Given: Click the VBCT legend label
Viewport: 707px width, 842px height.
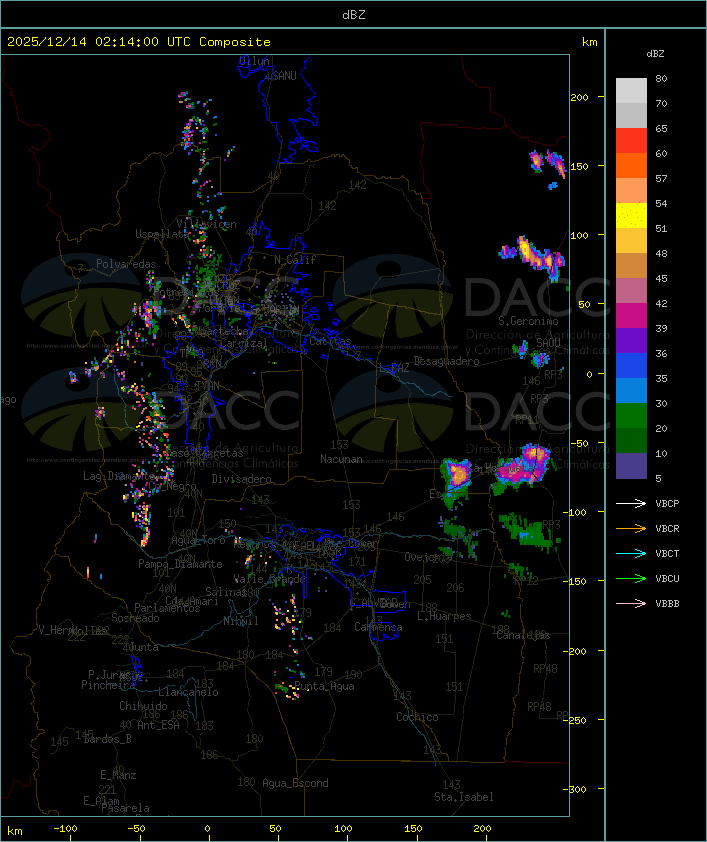Looking at the screenshot, I should [x=667, y=553].
